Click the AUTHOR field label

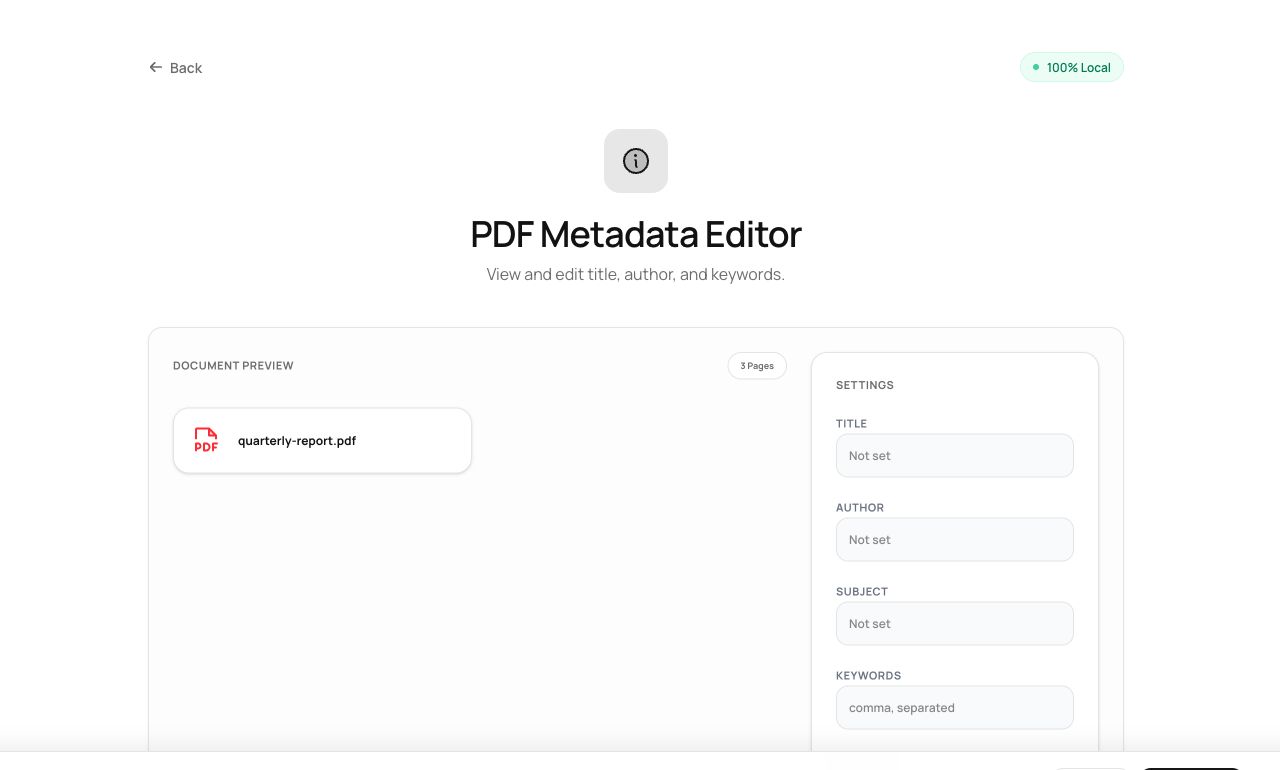[x=860, y=507]
